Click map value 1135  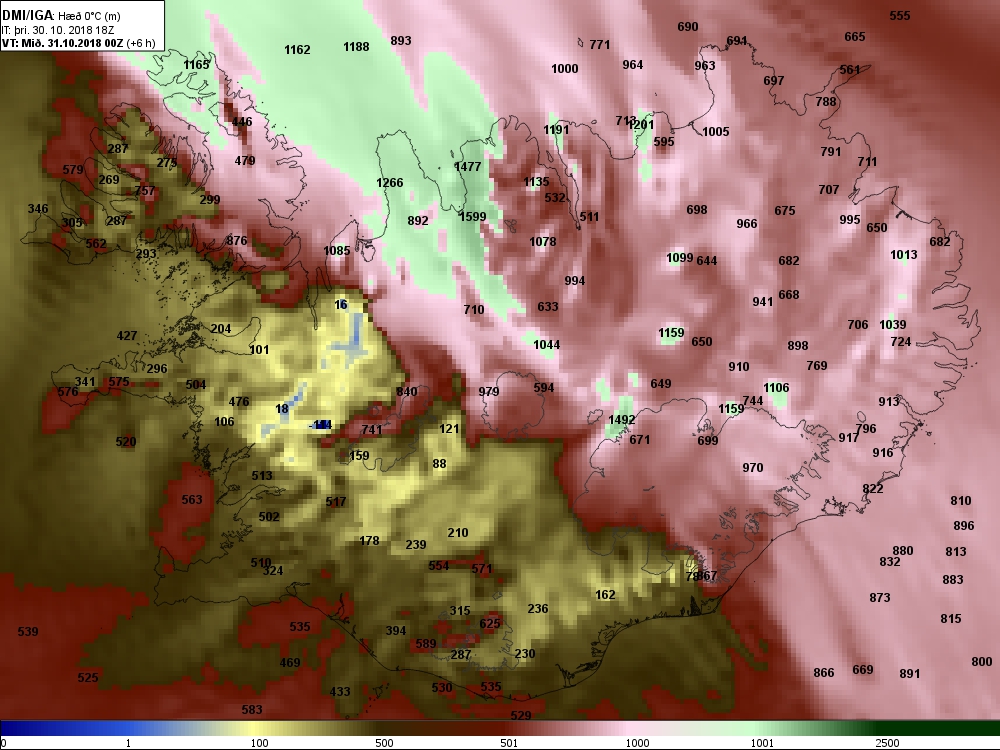click(x=536, y=182)
